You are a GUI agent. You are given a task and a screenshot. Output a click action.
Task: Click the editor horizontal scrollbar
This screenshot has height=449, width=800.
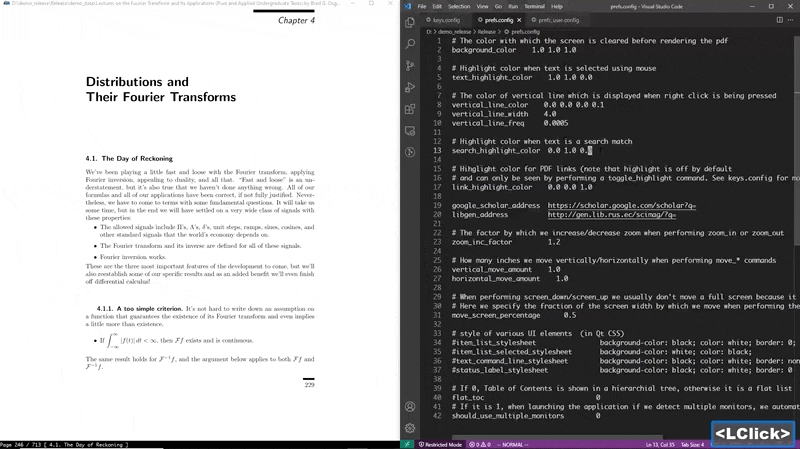coord(557,437)
